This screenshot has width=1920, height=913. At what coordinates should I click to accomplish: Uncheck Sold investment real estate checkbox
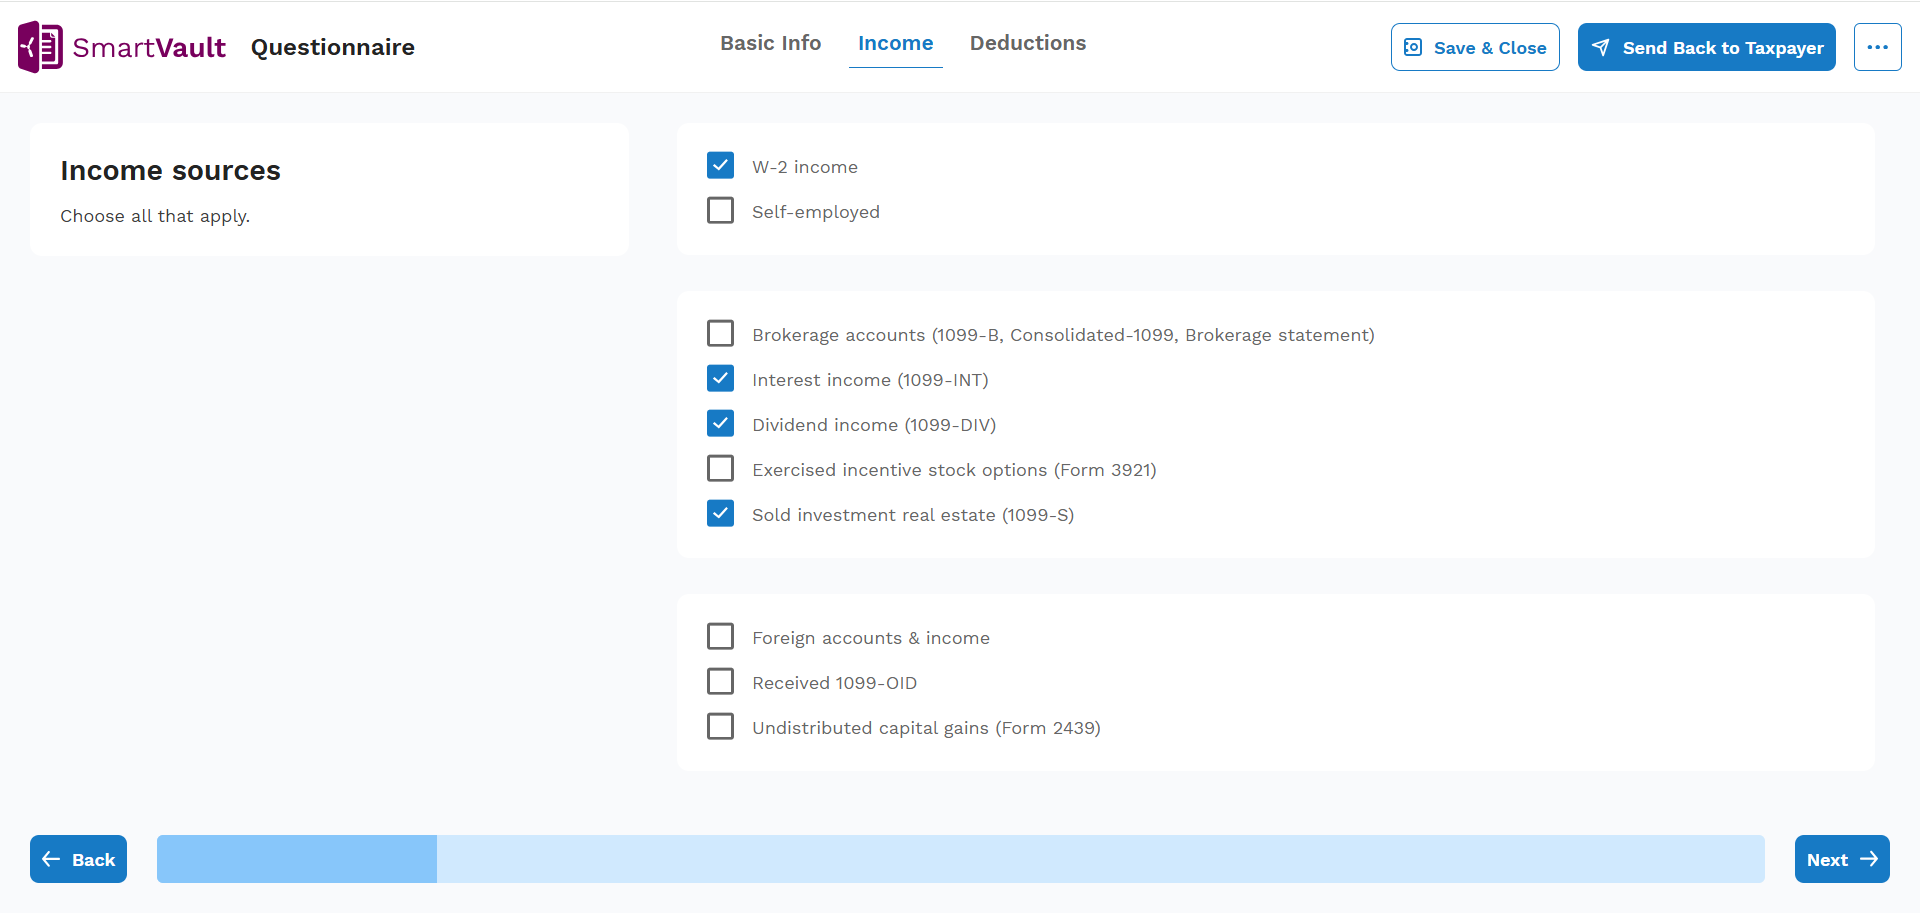click(720, 513)
